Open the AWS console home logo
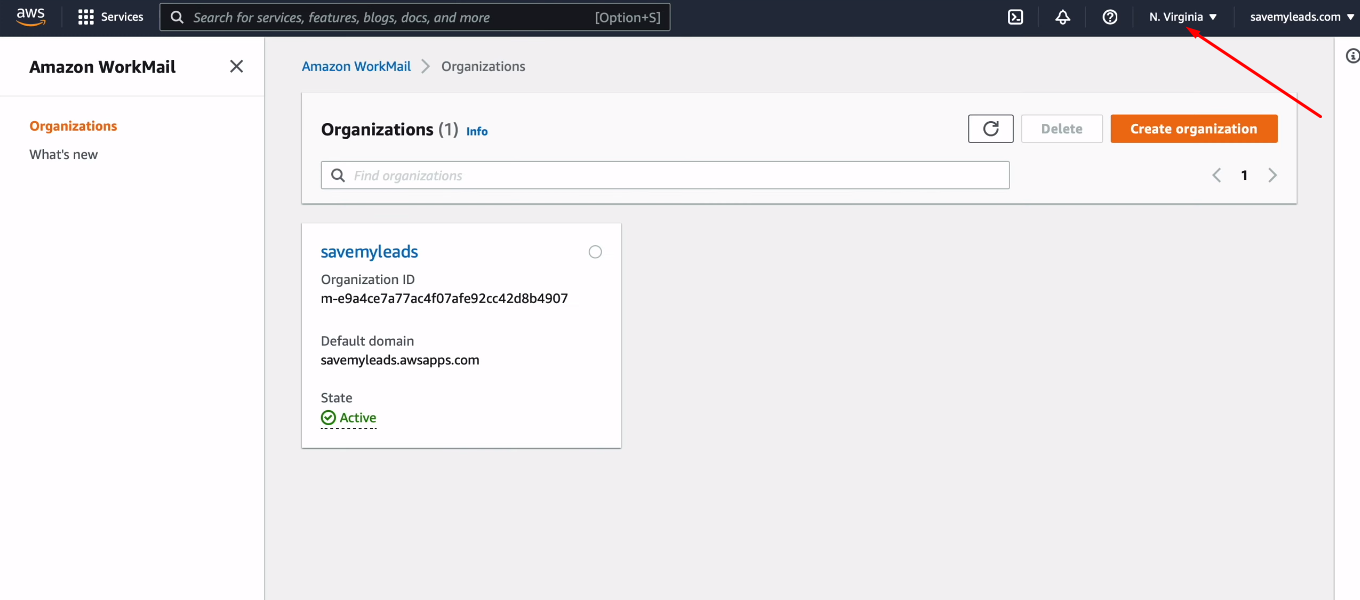The image size is (1360, 600). point(31,17)
